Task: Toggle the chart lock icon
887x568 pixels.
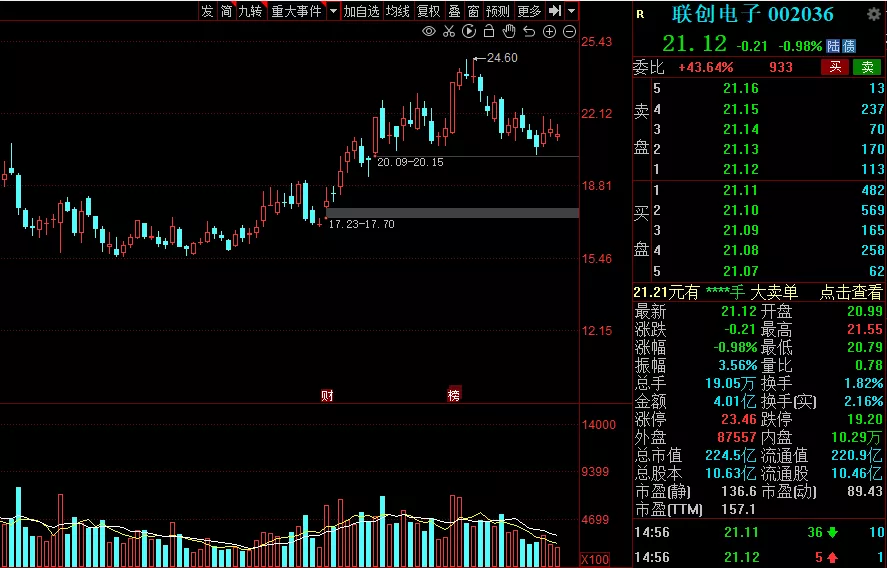Action: (x=489, y=32)
